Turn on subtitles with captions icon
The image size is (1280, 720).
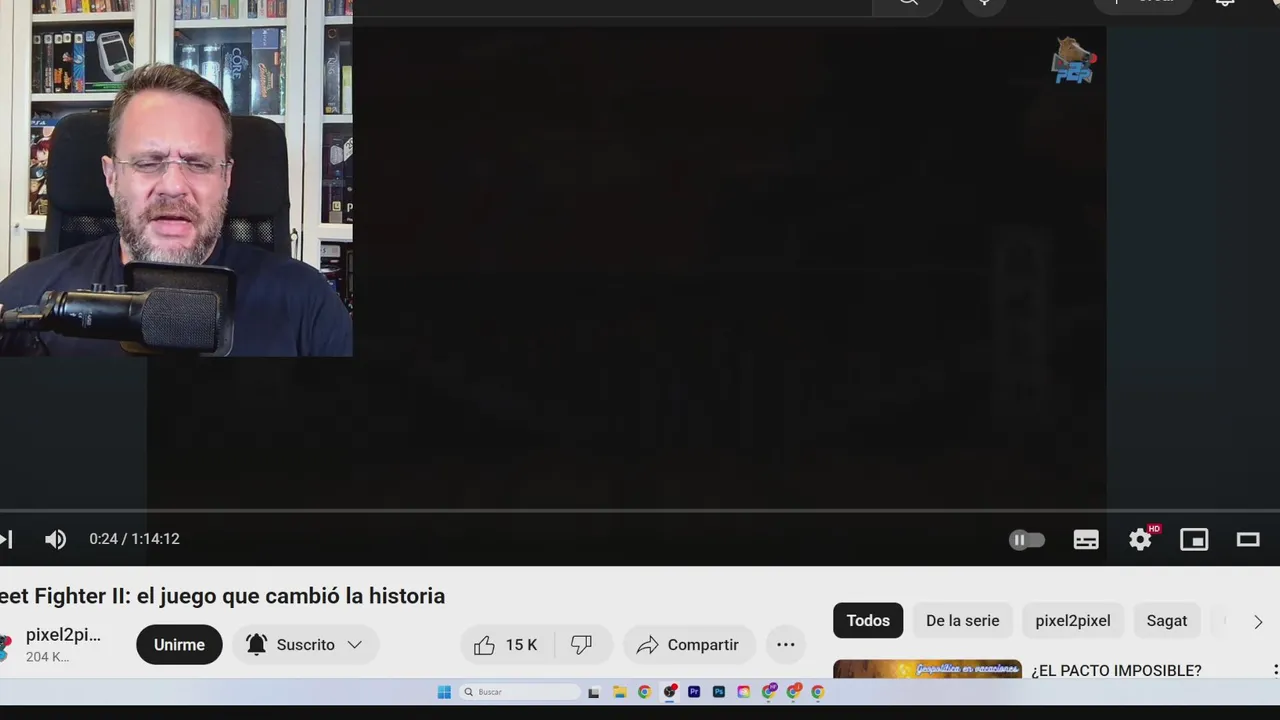click(1086, 540)
